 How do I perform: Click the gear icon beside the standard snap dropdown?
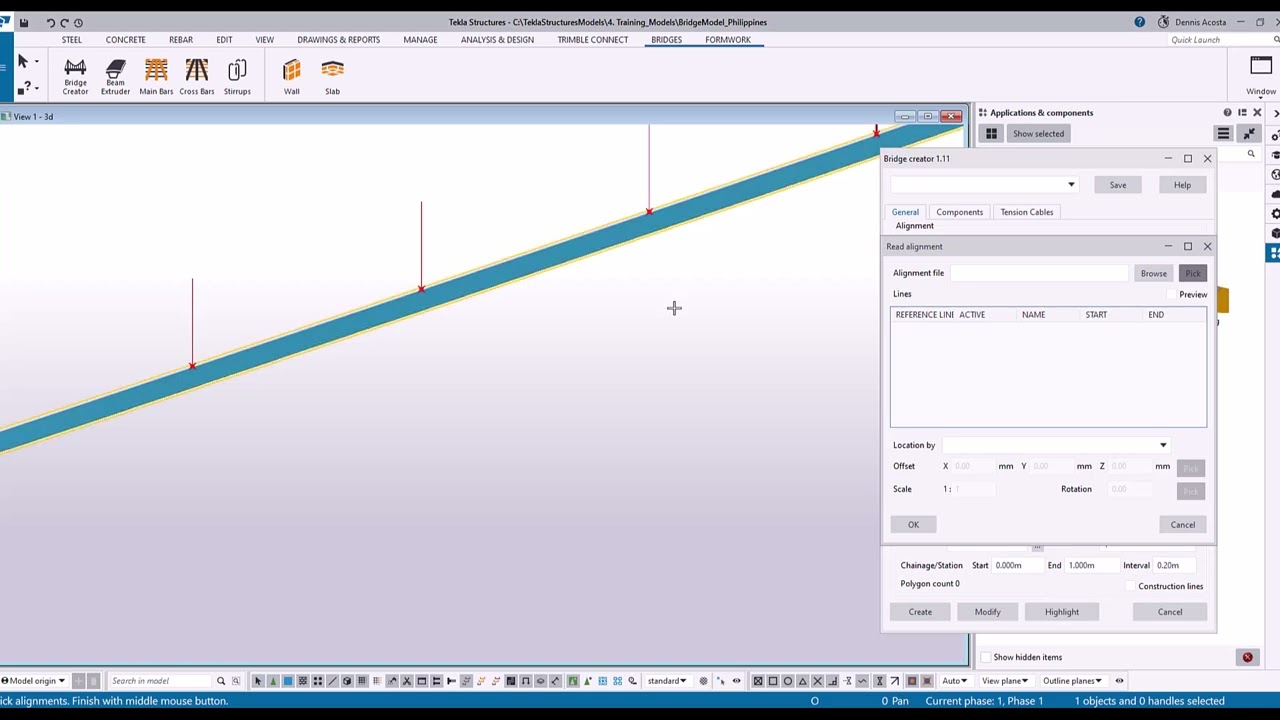click(703, 681)
